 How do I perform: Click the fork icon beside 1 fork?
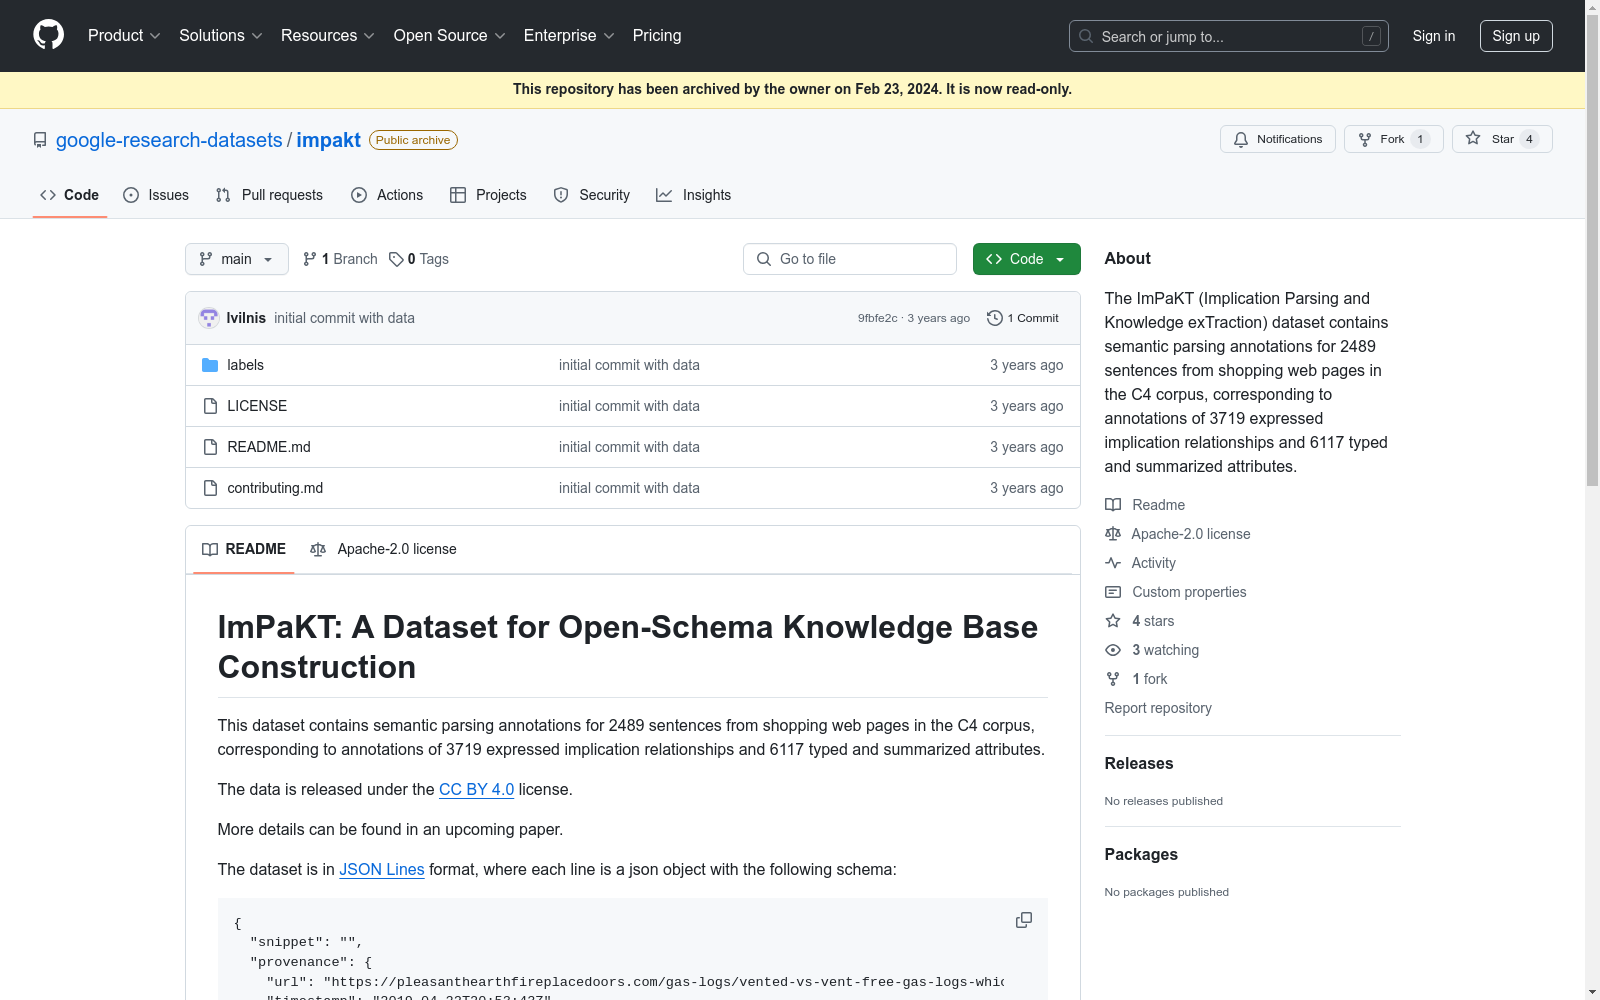click(1113, 679)
